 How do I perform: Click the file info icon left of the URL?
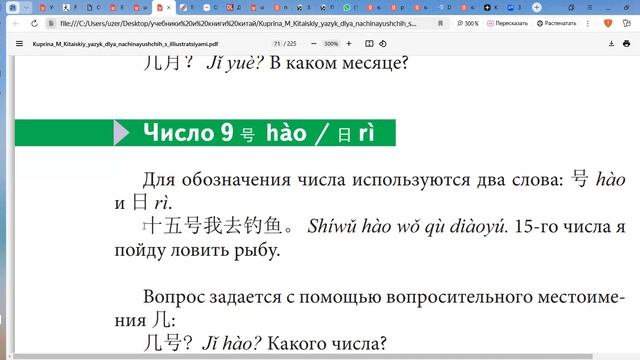tap(51, 24)
